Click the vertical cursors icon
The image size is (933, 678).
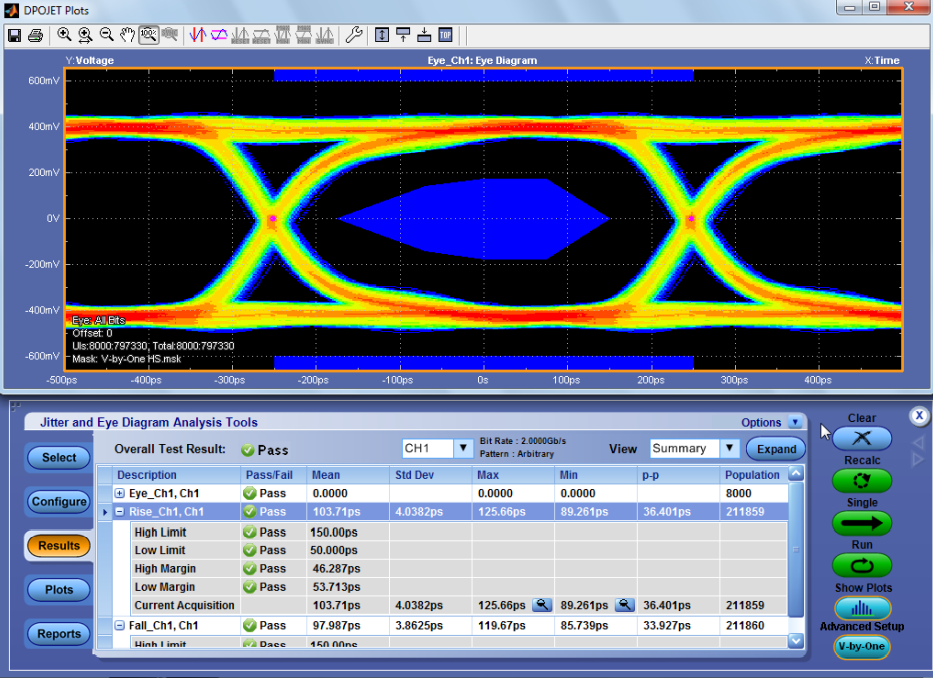coord(197,35)
